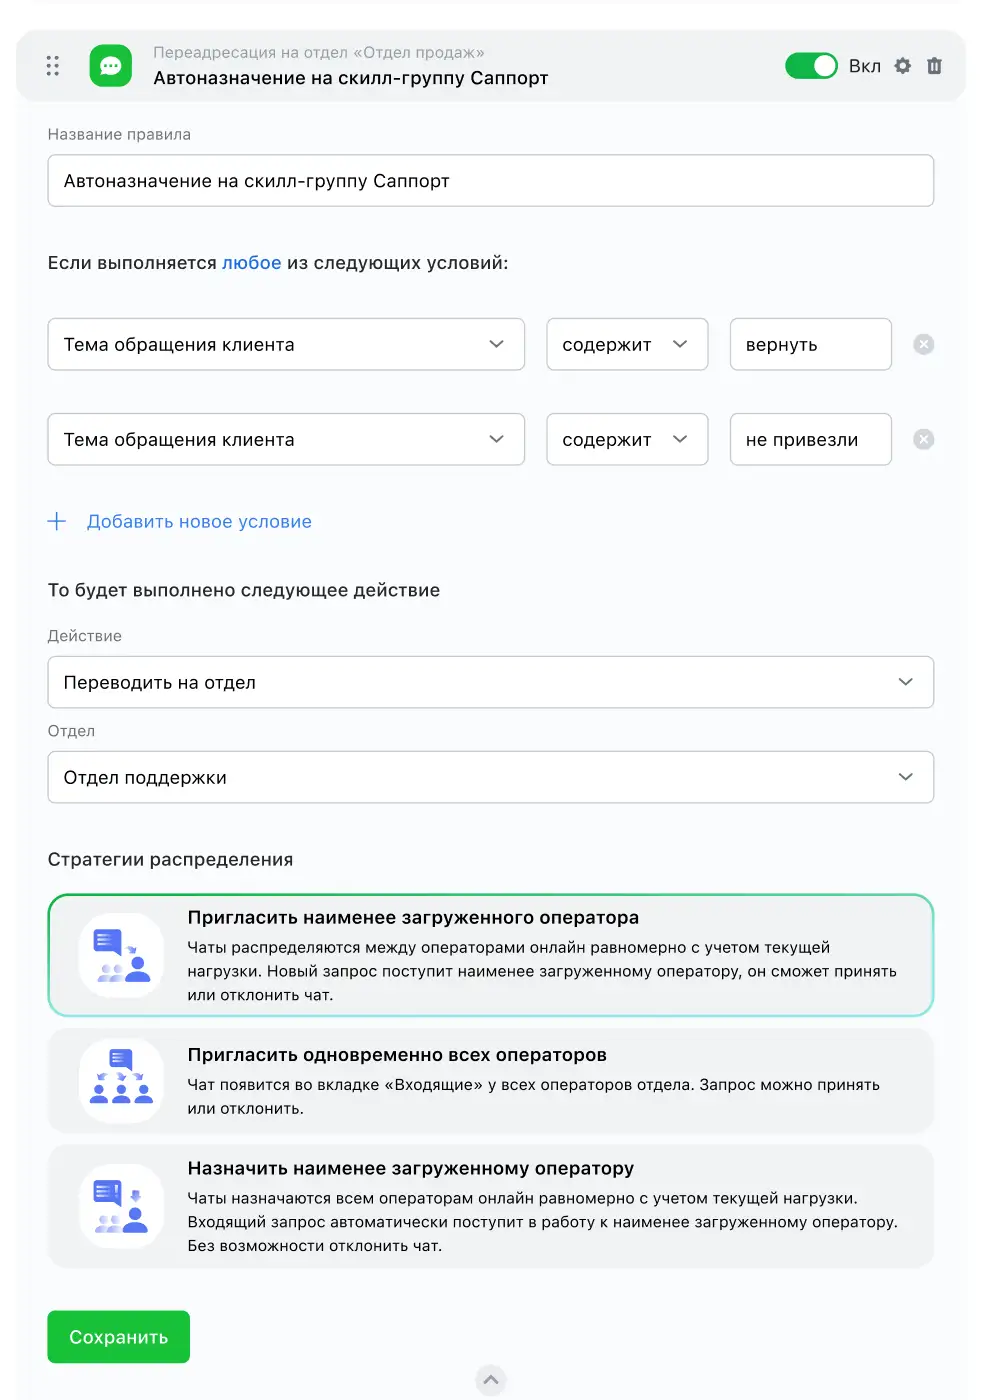This screenshot has width=985, height=1400.
Task: Open rule settings gear icon
Action: coord(903,66)
